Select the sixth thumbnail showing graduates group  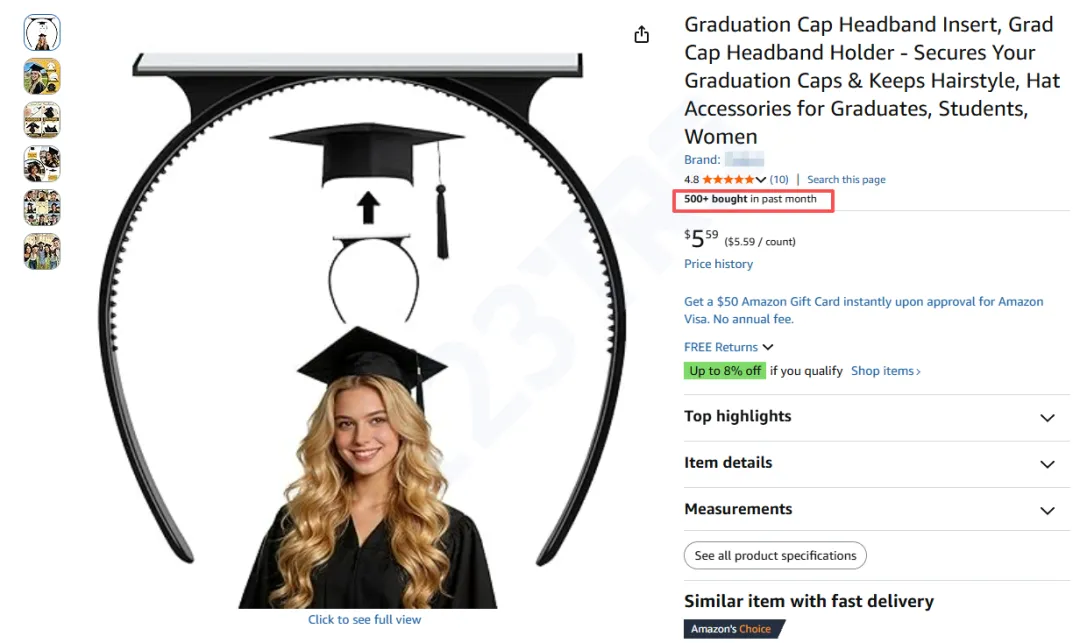pos(42,251)
